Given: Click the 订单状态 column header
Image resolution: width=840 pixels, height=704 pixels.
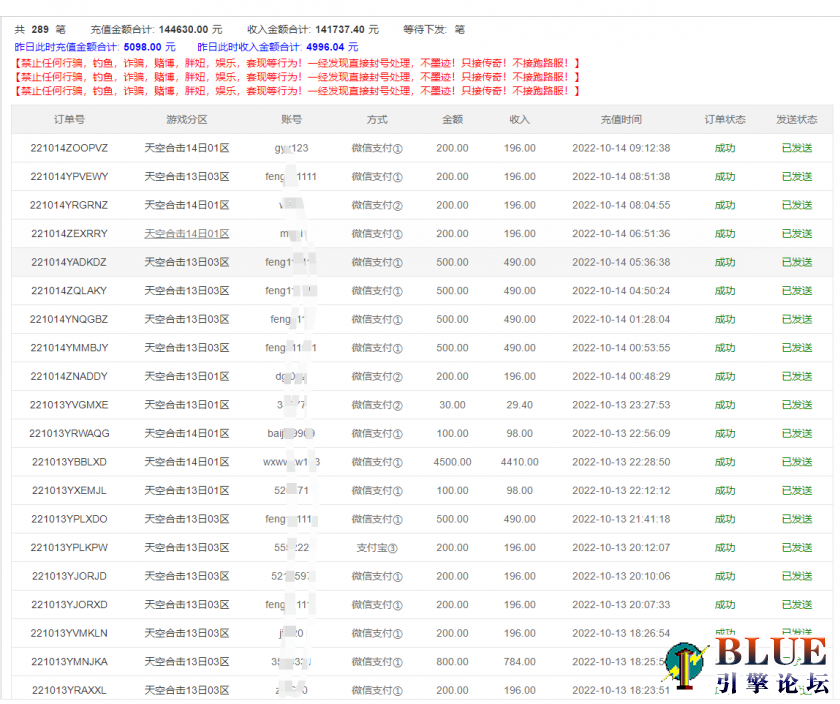Looking at the screenshot, I should click(725, 120).
